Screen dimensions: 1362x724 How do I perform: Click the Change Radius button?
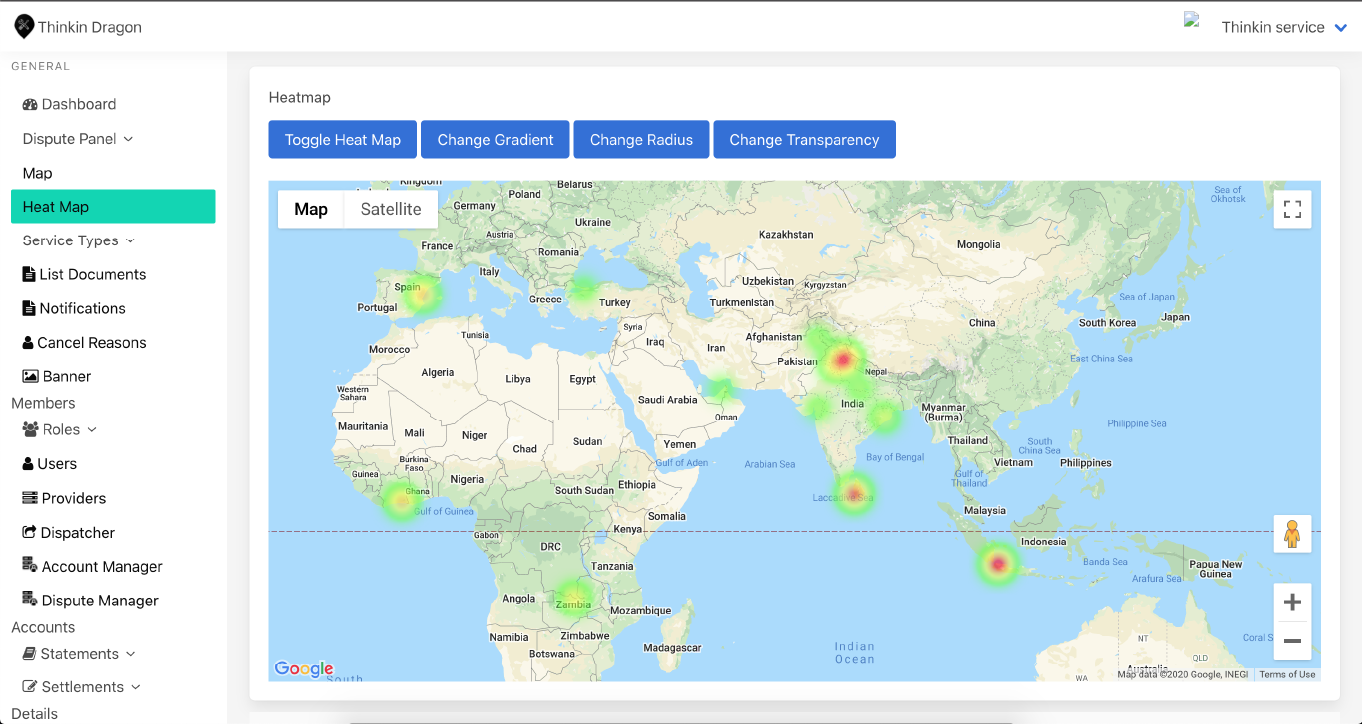[641, 140]
